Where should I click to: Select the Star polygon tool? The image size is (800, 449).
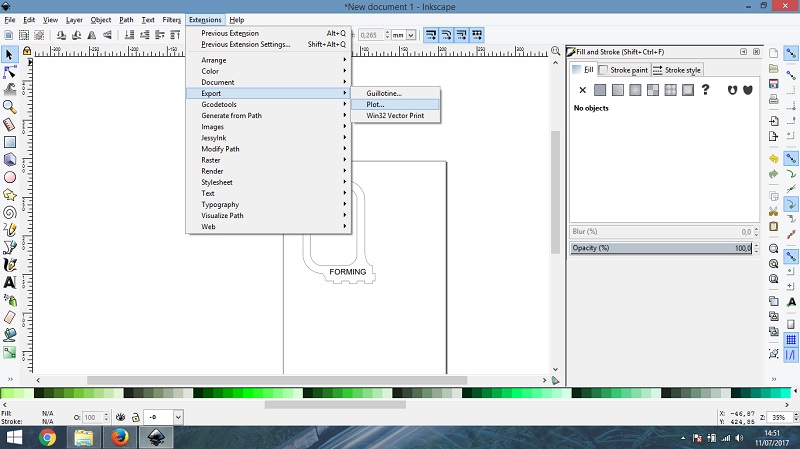click(9, 195)
